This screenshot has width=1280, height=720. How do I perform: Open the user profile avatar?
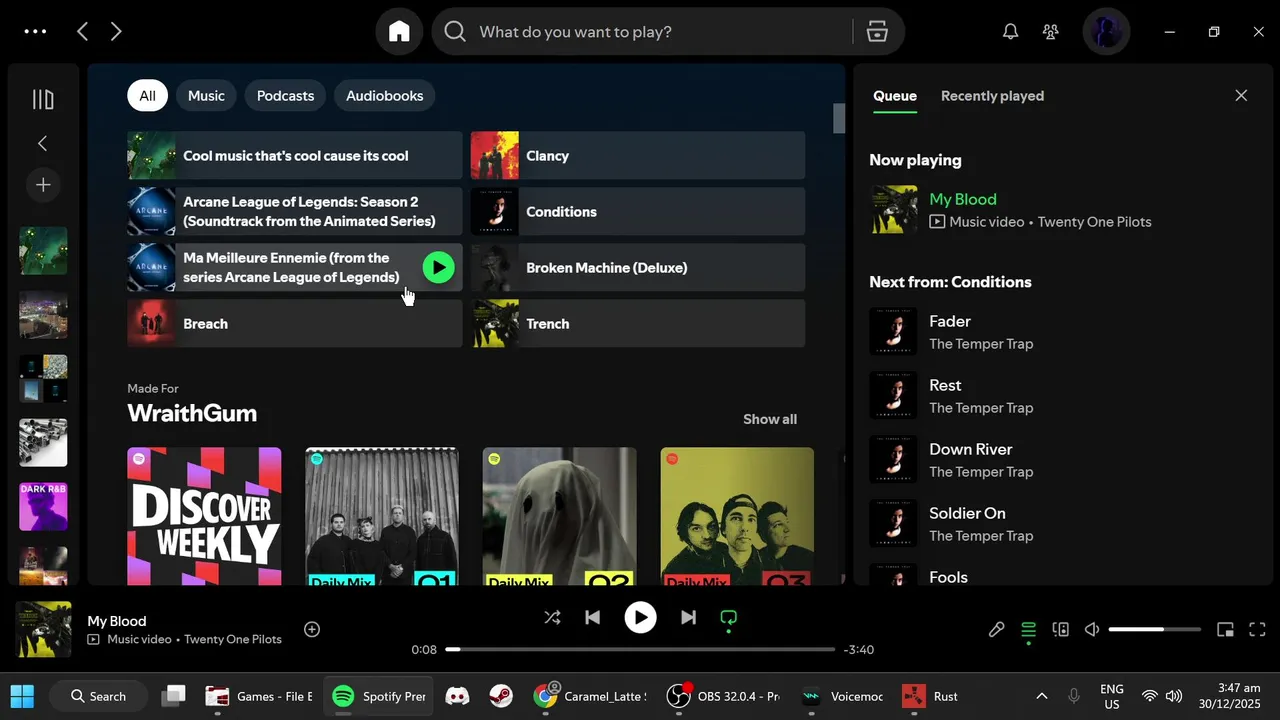1106,32
